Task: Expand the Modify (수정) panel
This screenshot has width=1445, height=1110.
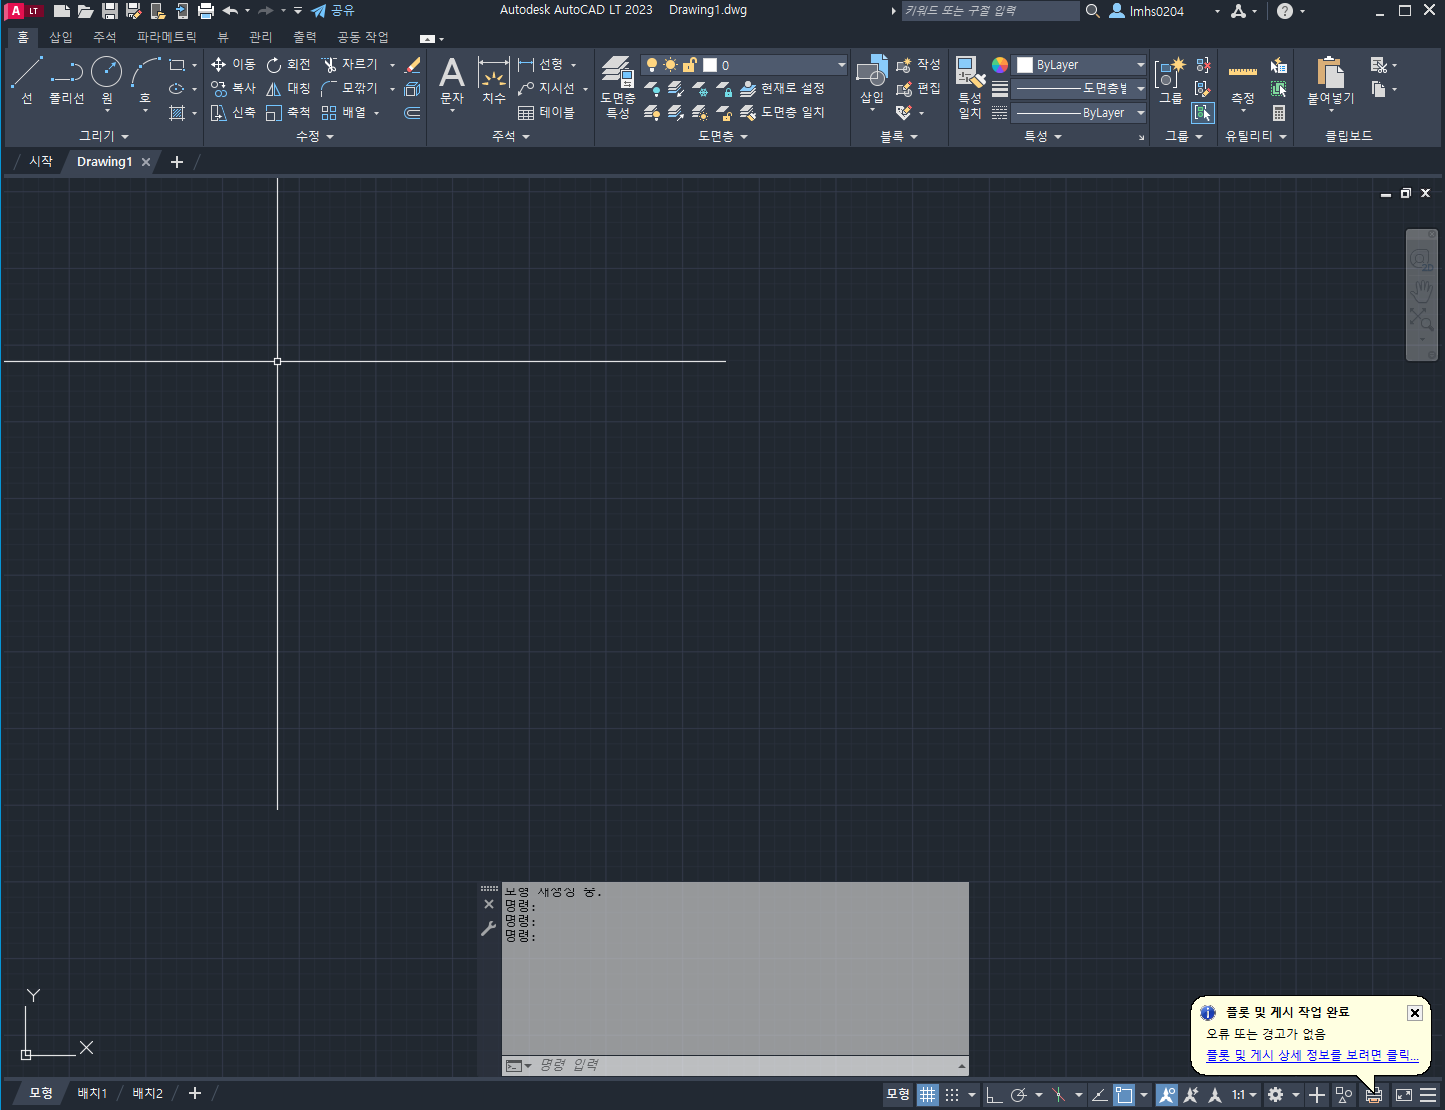Action: coord(315,136)
